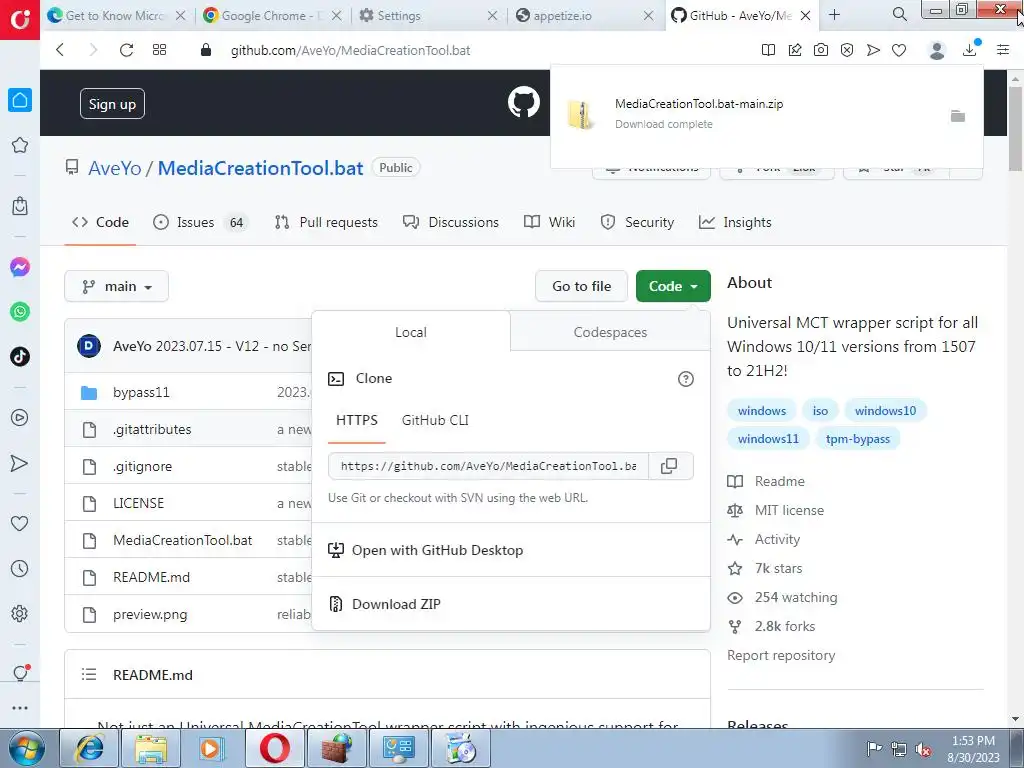The height and width of the screenshot is (768, 1024).
Task: Open ad blocker shield icon
Action: pyautogui.click(x=847, y=50)
